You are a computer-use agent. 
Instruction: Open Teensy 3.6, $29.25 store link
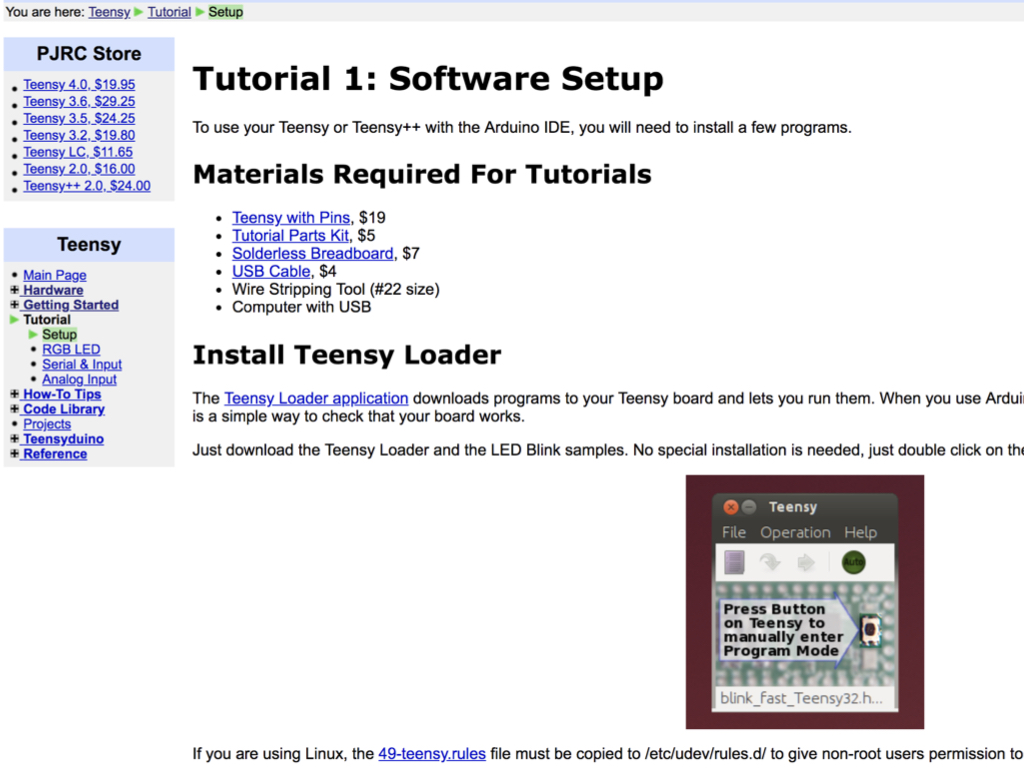(79, 101)
